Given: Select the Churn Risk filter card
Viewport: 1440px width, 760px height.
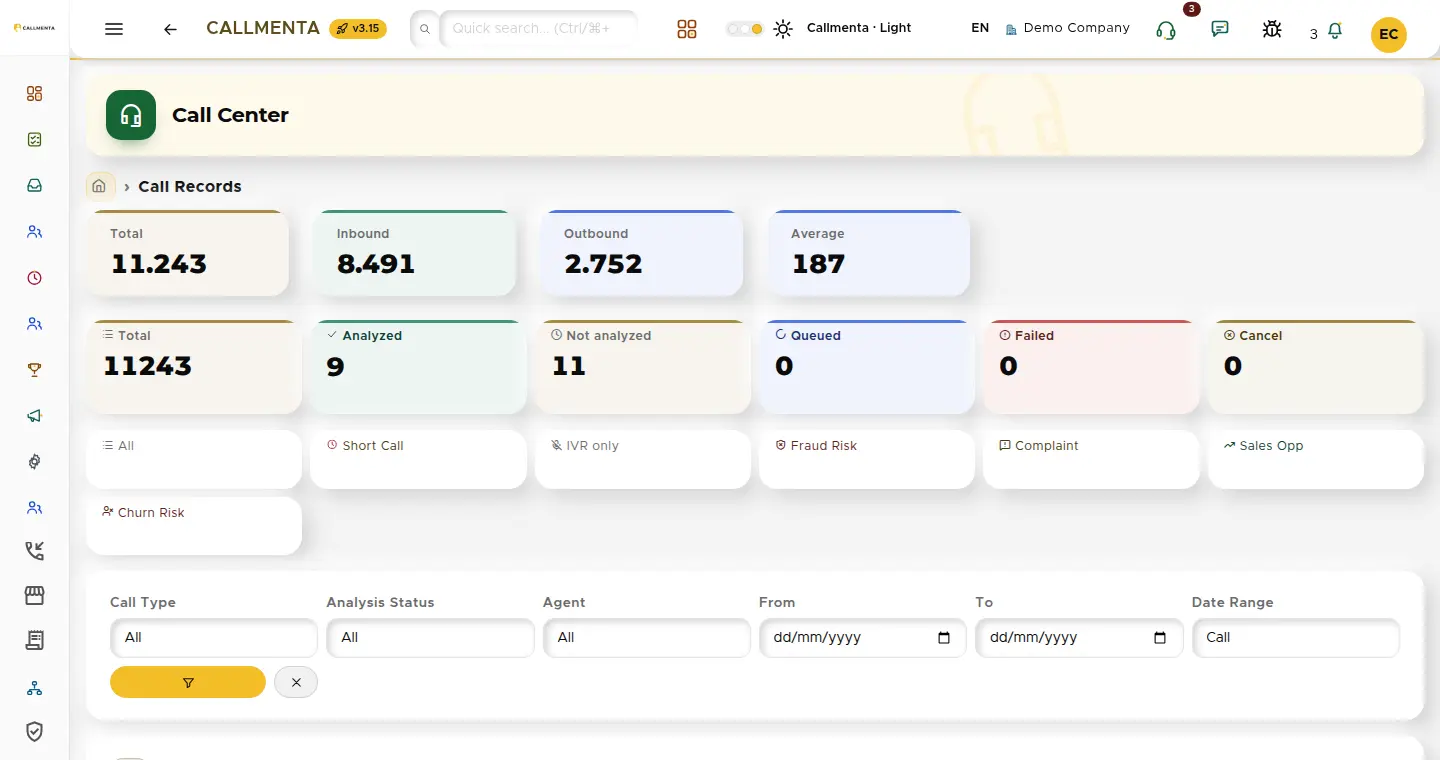Looking at the screenshot, I should pyautogui.click(x=194, y=526).
